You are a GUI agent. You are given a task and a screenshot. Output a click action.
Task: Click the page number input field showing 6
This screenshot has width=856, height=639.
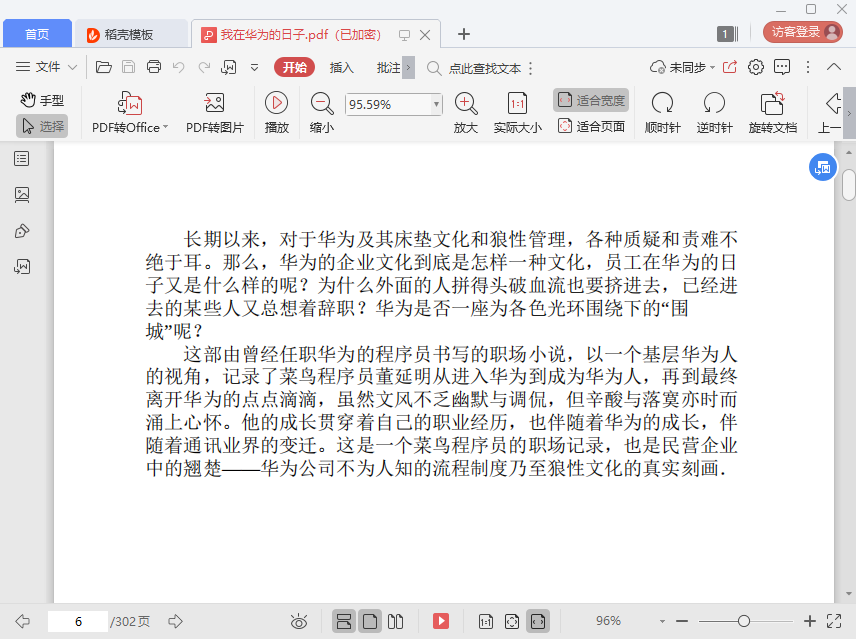point(78,622)
